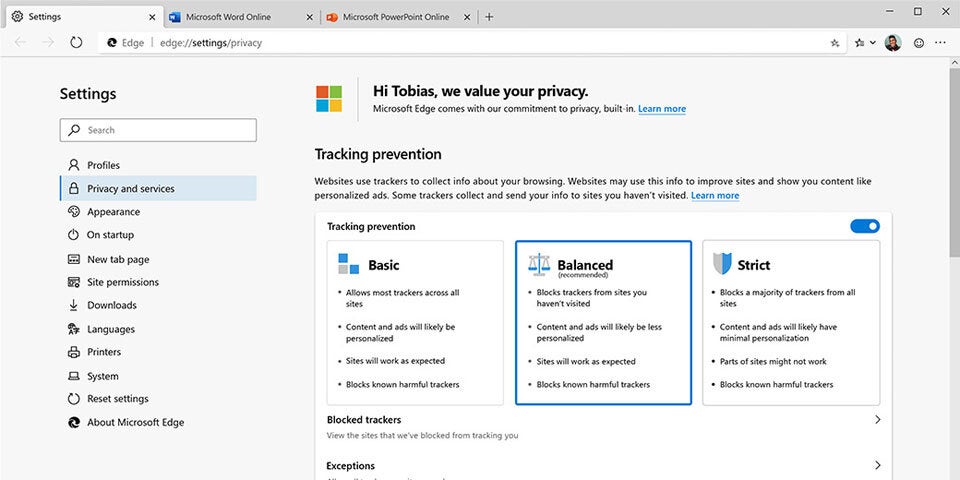Add this page to favorites star
The width and height of the screenshot is (960, 480).
point(834,43)
